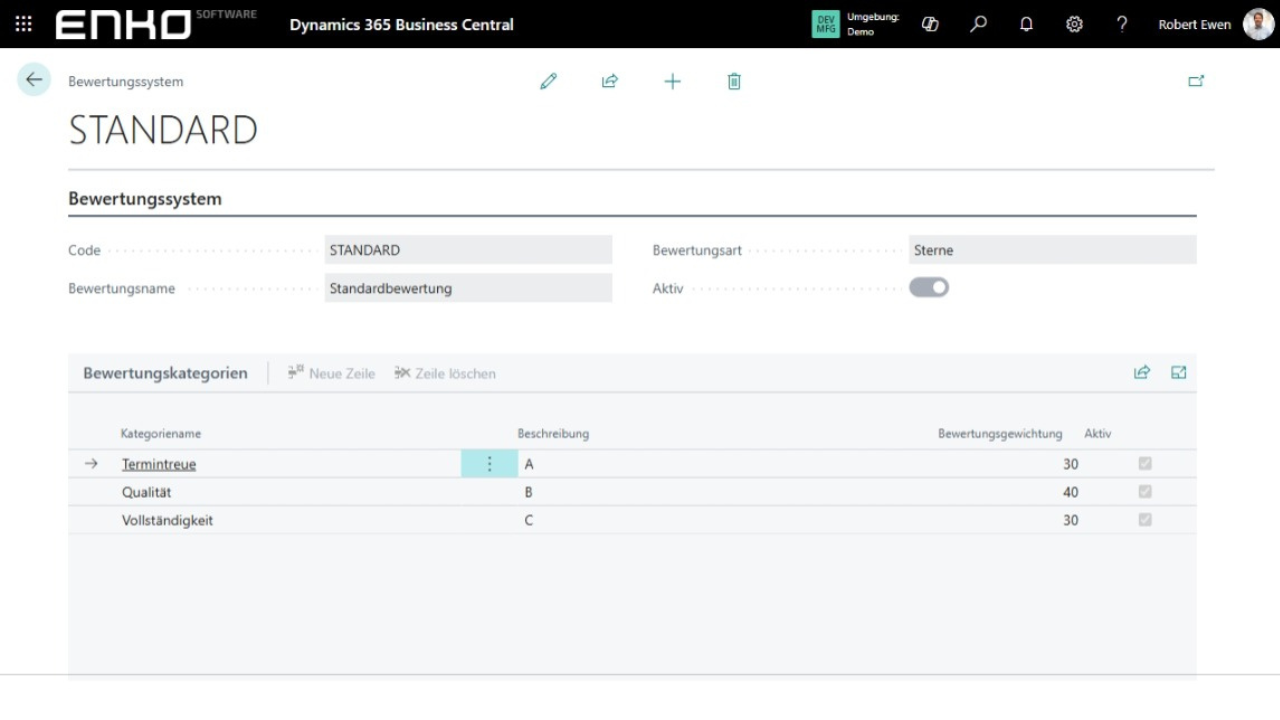This screenshot has width=1280, height=720.
Task: Click the share icon in page header
Action: click(610, 81)
